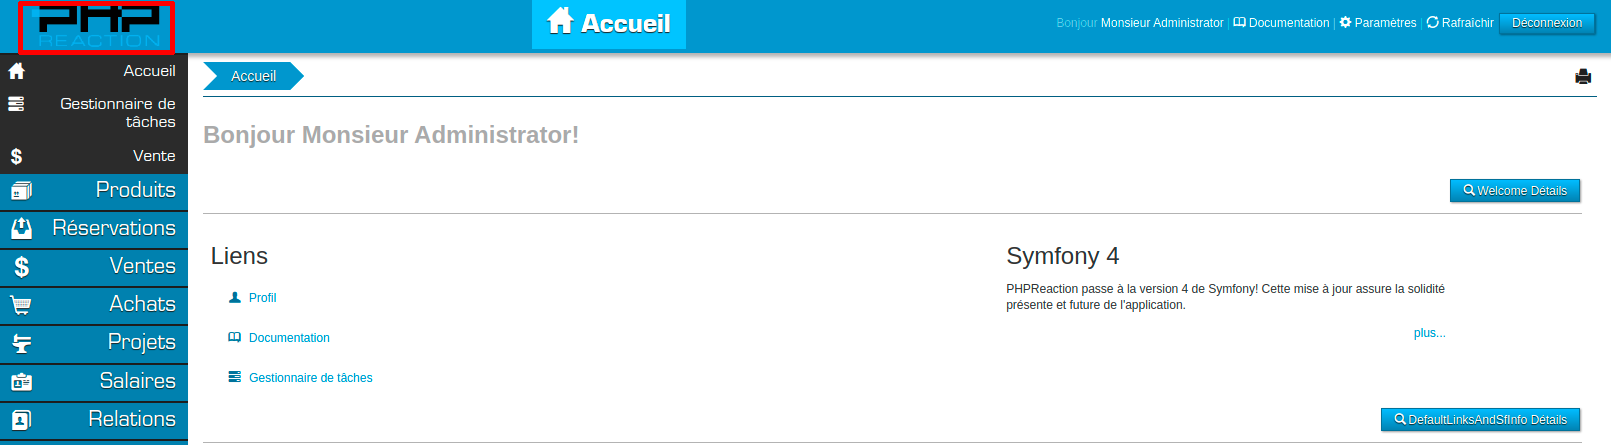Click the Welcome Détails button
This screenshot has width=1611, height=445.
pyautogui.click(x=1514, y=191)
